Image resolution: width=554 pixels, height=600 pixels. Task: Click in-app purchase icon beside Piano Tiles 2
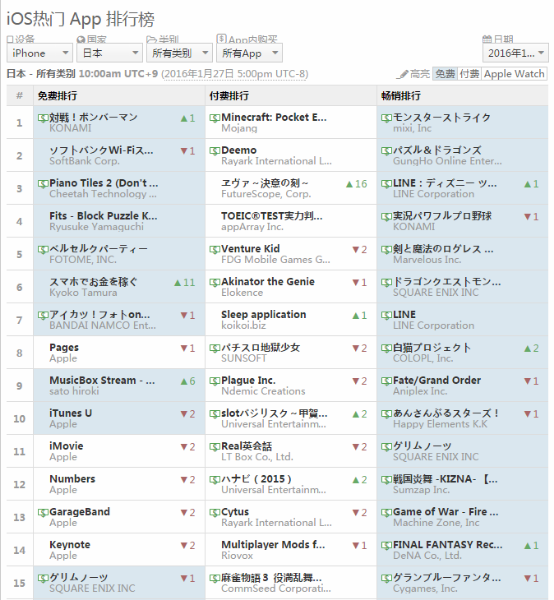pyautogui.click(x=43, y=184)
